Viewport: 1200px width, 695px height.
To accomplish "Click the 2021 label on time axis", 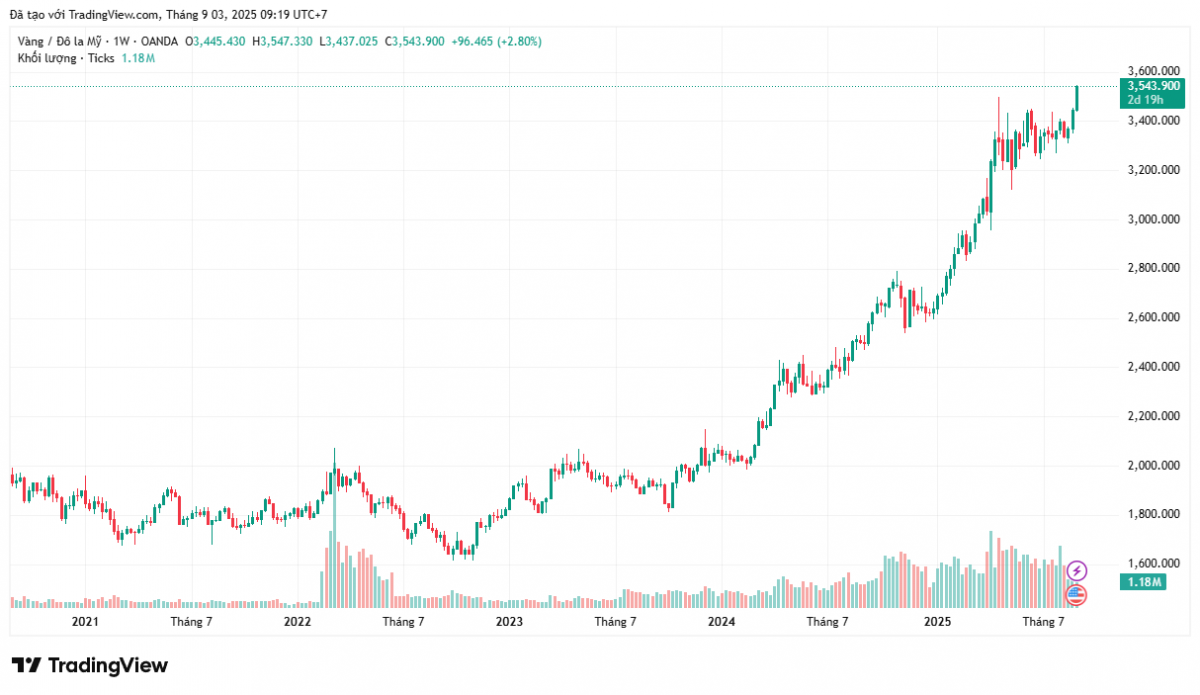I will click(x=85, y=622).
